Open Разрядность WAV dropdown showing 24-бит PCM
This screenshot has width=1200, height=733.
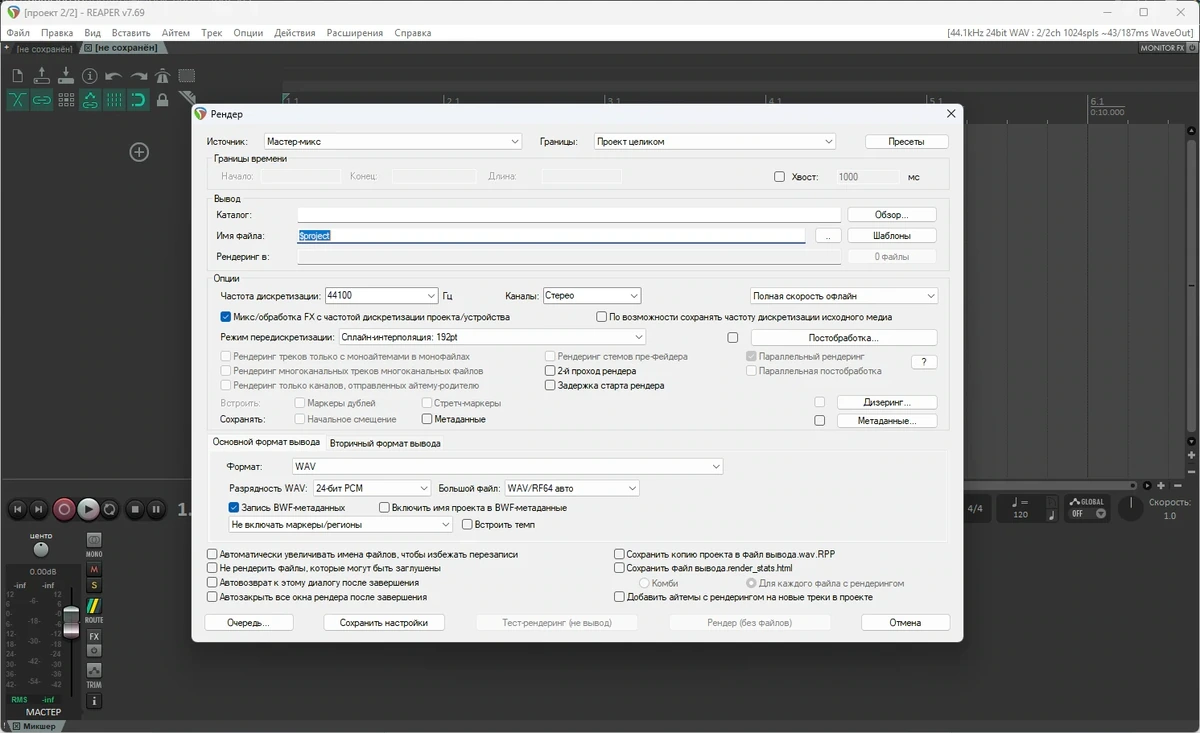pos(371,488)
